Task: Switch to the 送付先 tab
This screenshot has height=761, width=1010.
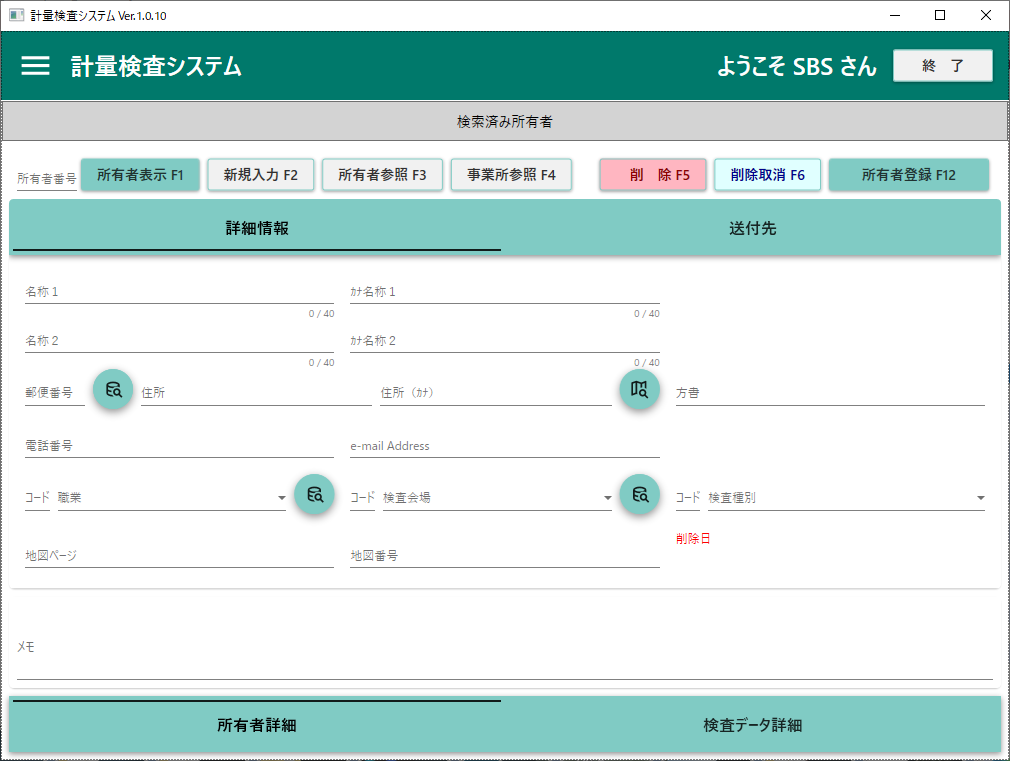Action: point(752,228)
